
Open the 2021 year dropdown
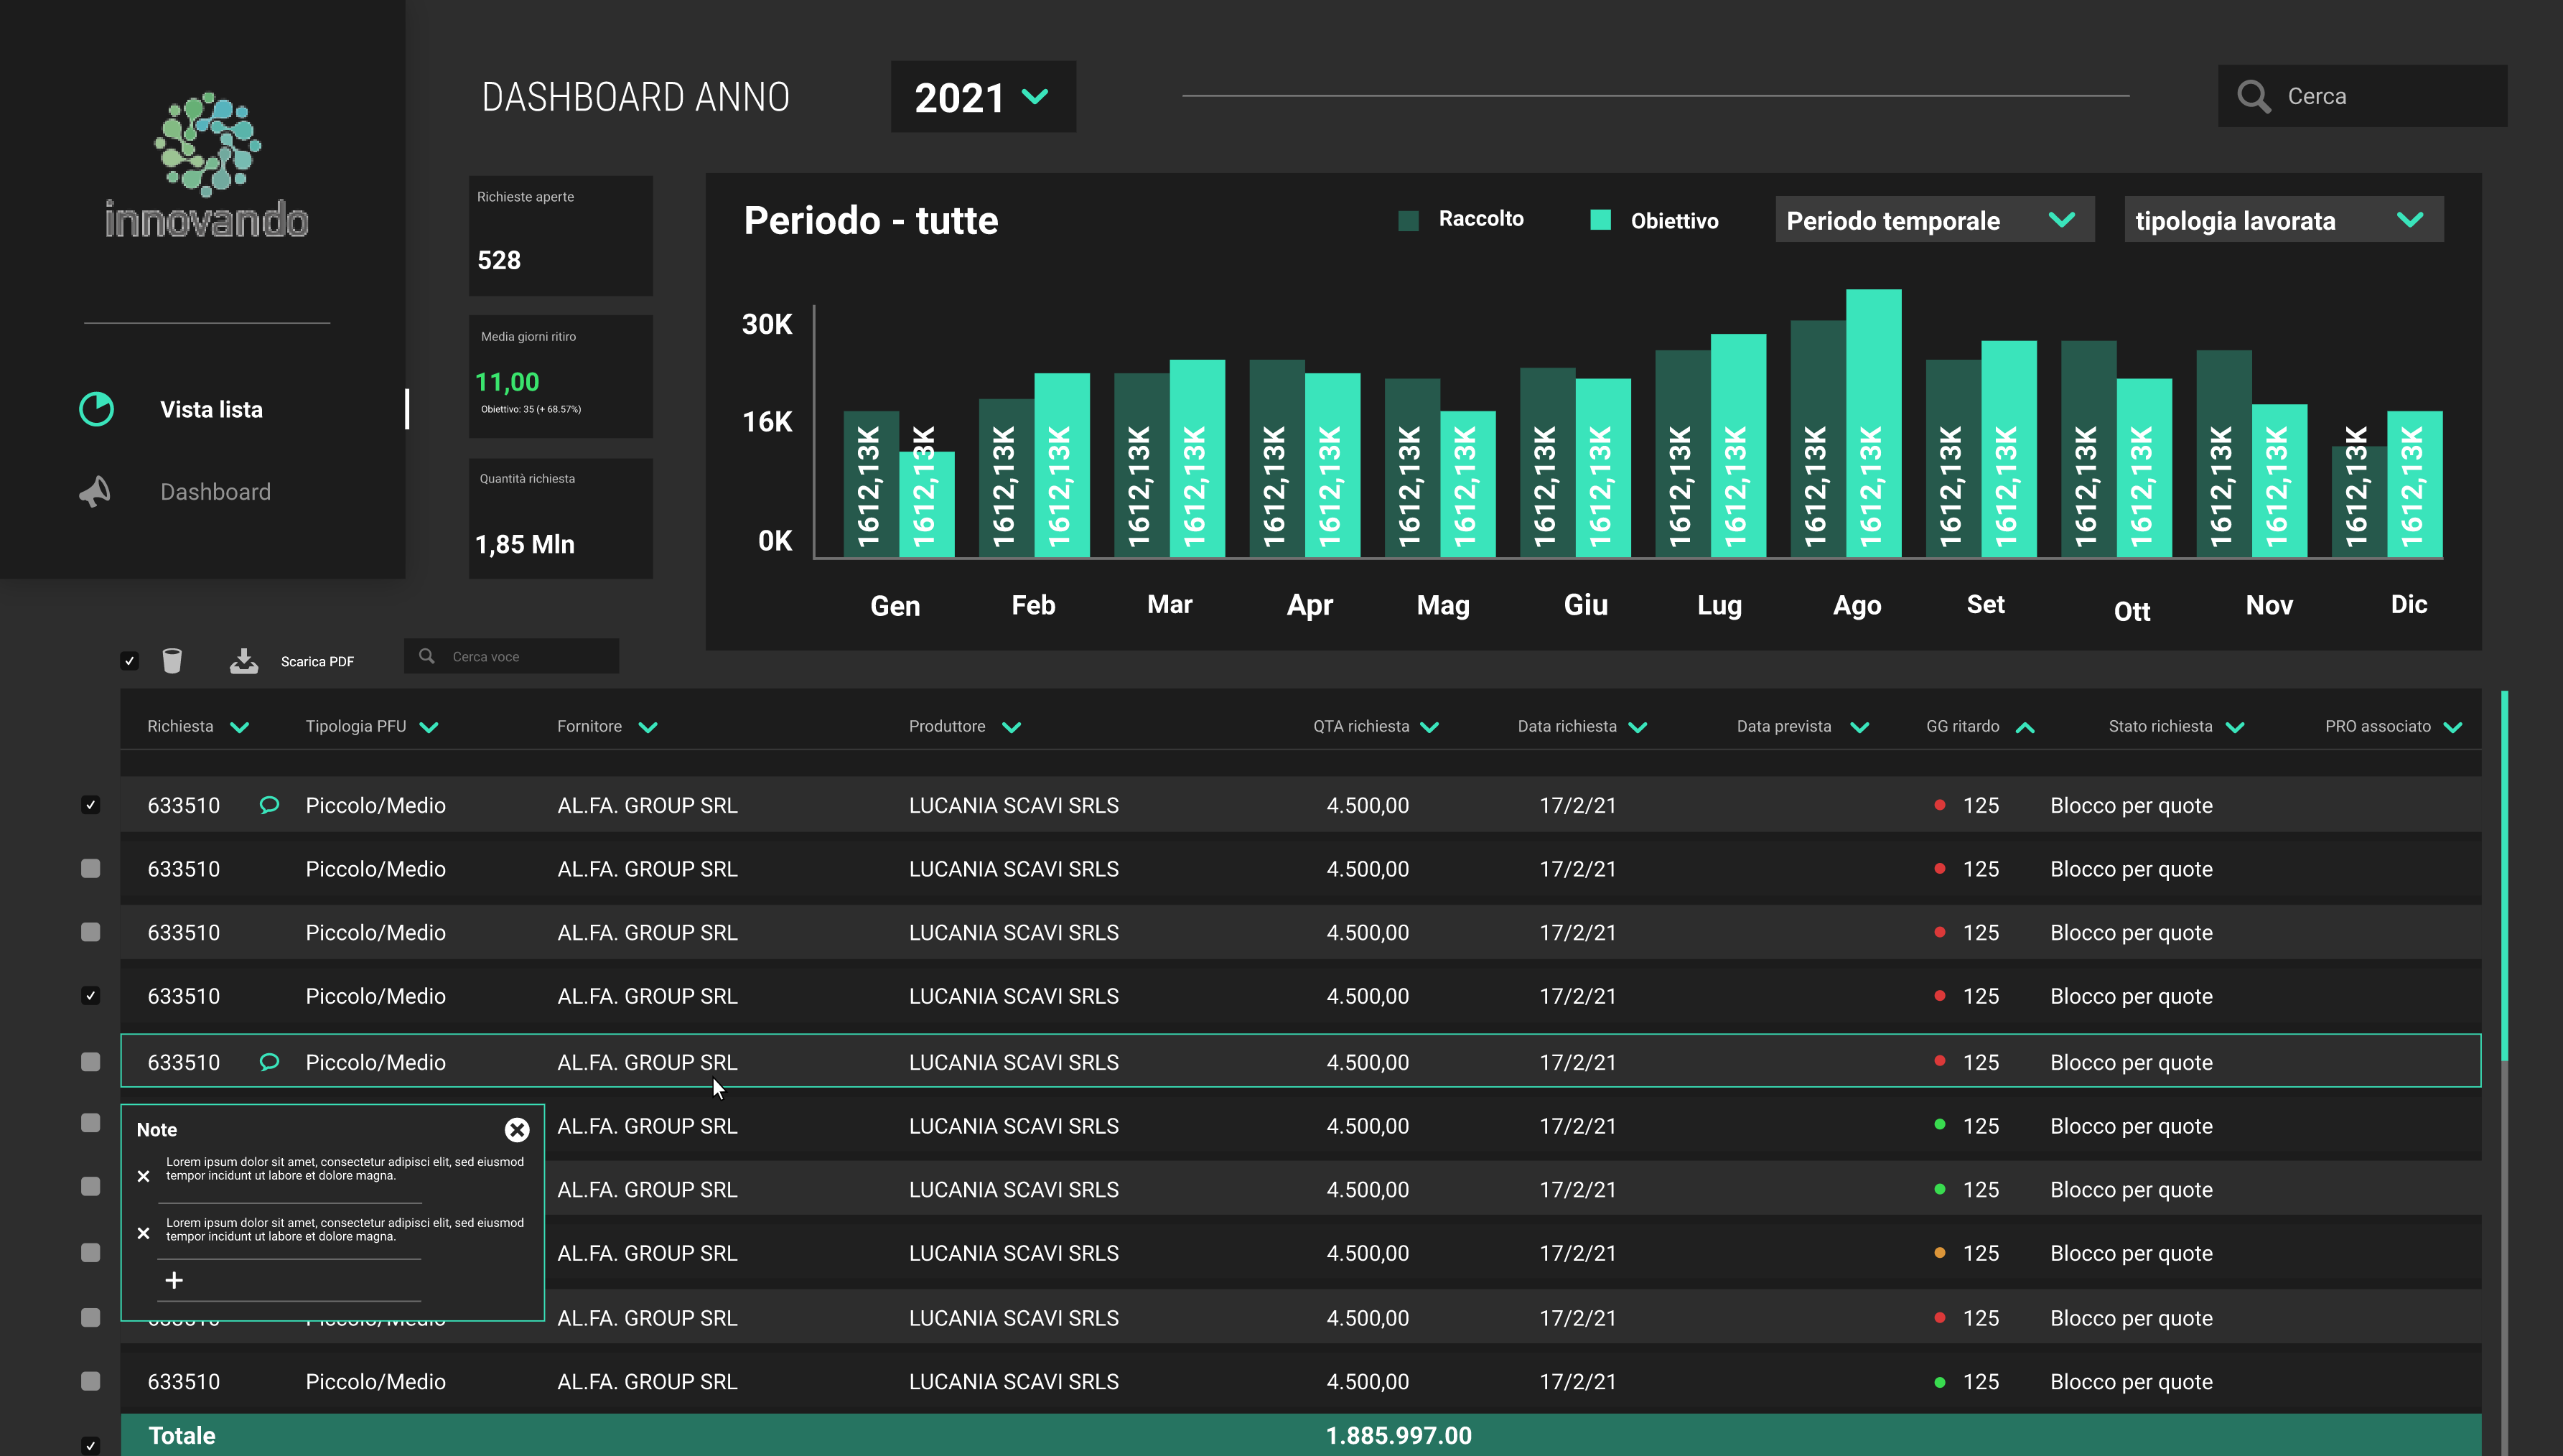click(x=983, y=96)
